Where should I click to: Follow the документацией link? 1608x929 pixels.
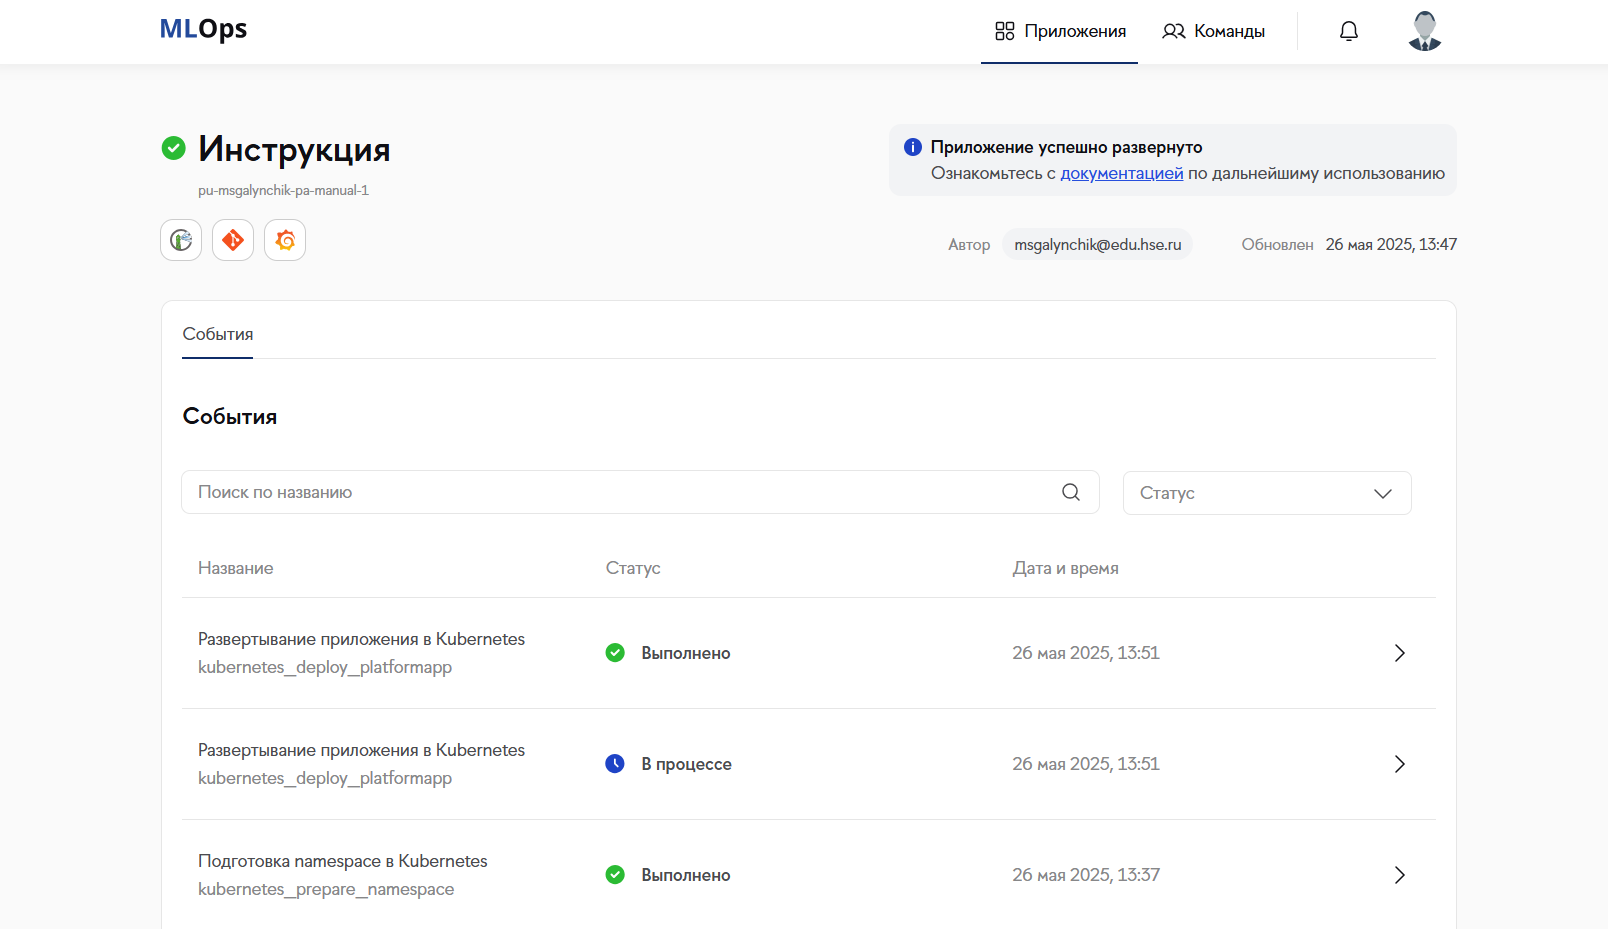pyautogui.click(x=1121, y=173)
